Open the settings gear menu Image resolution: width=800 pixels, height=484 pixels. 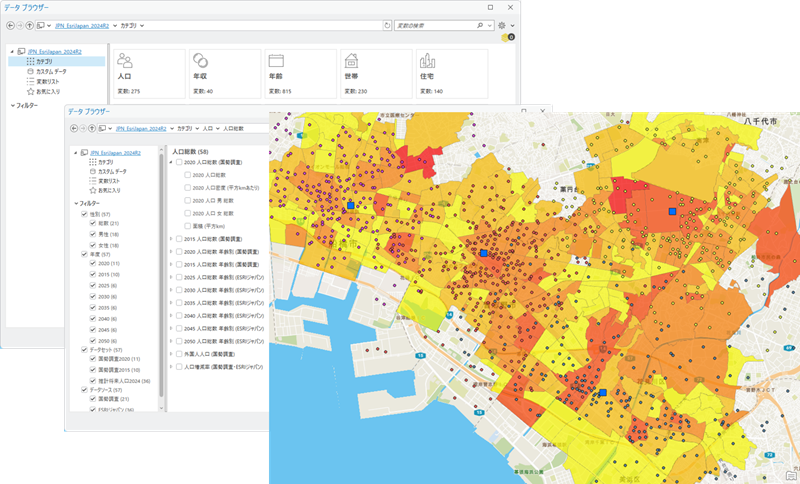click(500, 24)
